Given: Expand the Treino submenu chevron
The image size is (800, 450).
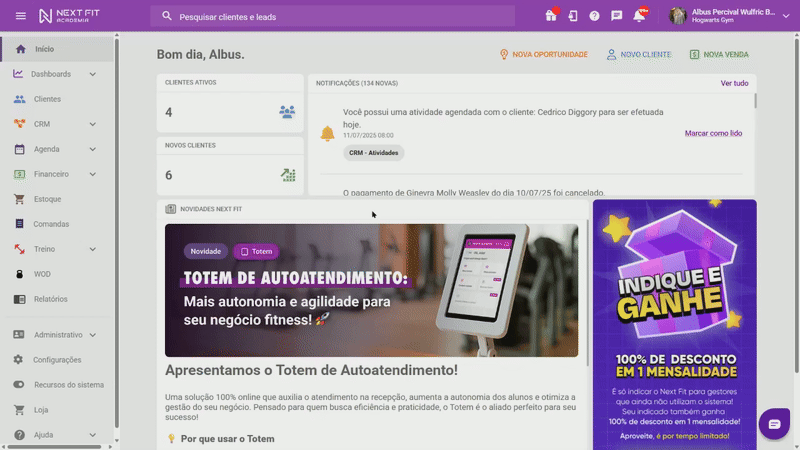Looking at the screenshot, I should [x=92, y=249].
